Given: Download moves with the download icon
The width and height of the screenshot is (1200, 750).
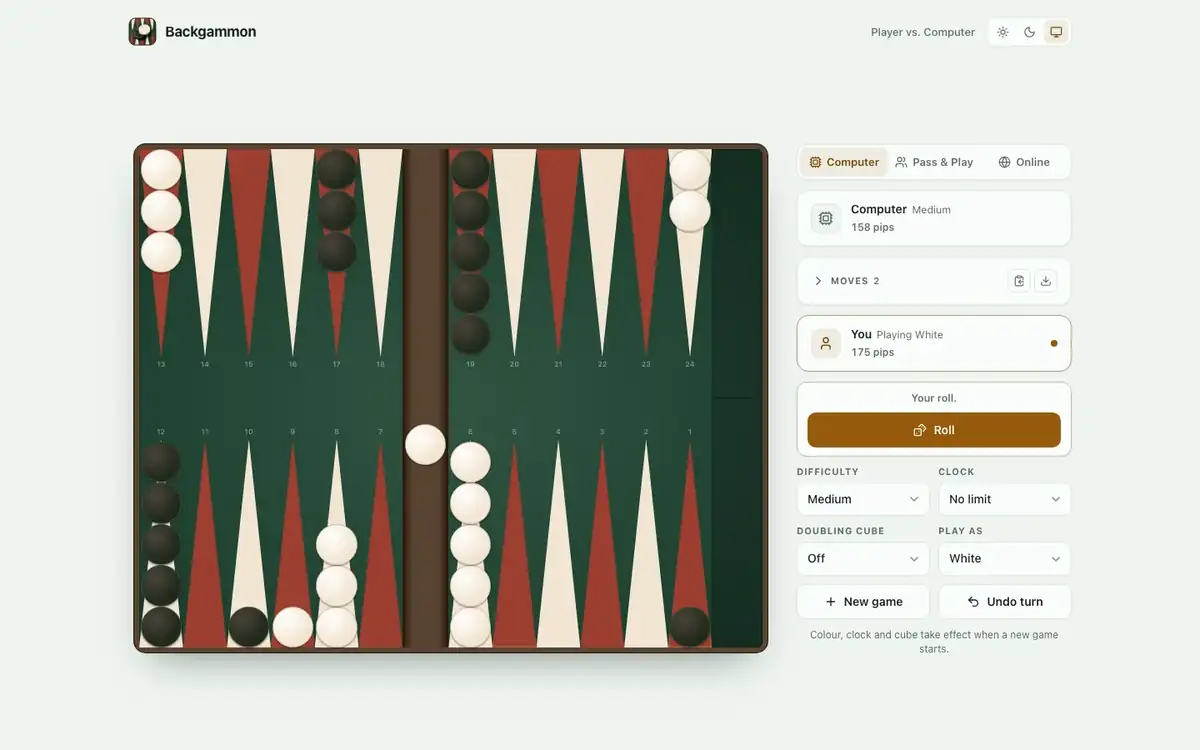Looking at the screenshot, I should (1046, 281).
